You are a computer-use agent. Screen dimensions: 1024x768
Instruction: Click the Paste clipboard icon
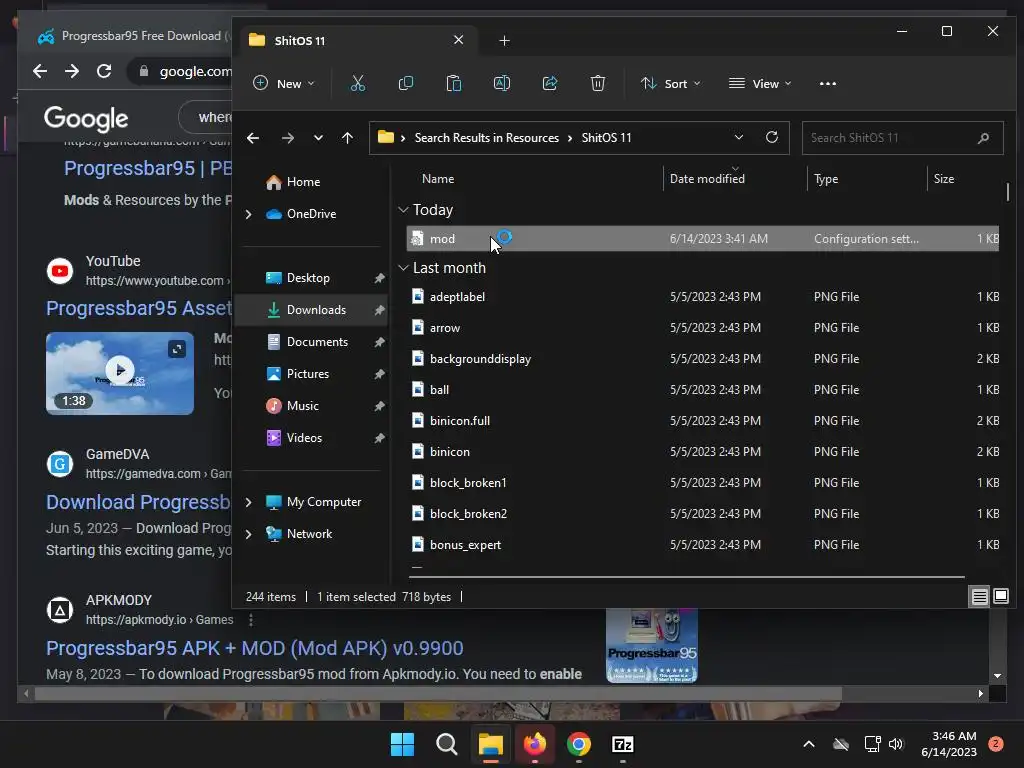(x=454, y=84)
